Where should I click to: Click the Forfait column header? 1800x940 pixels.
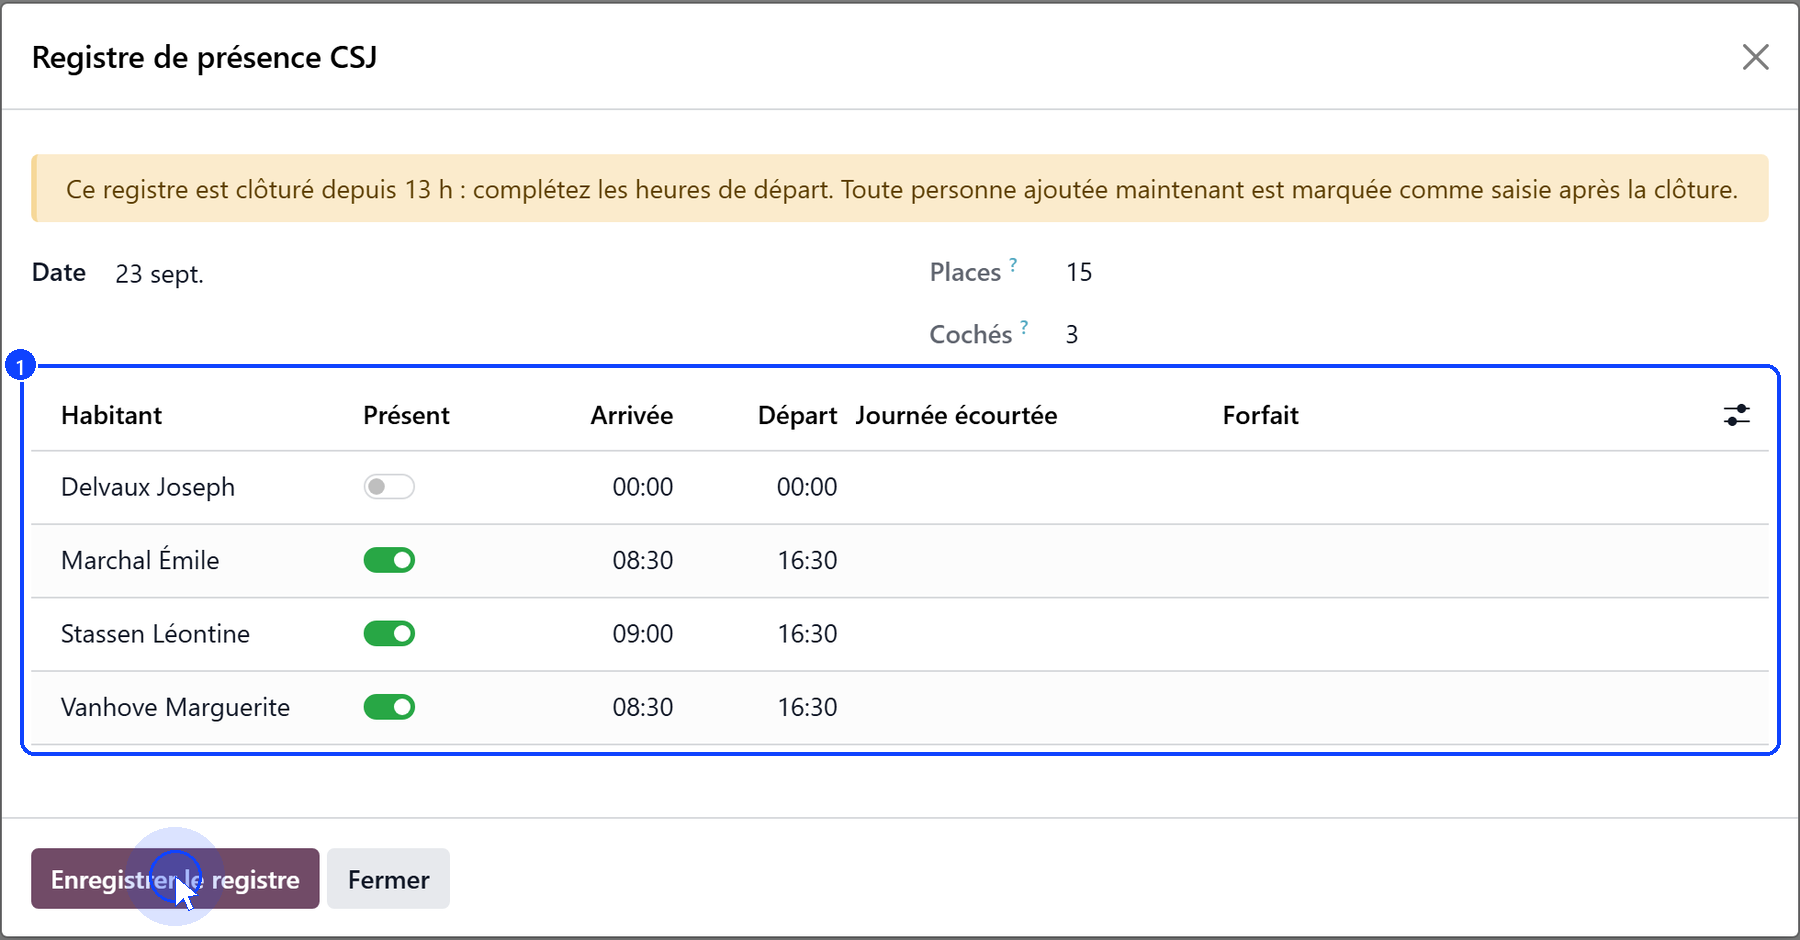(x=1260, y=415)
